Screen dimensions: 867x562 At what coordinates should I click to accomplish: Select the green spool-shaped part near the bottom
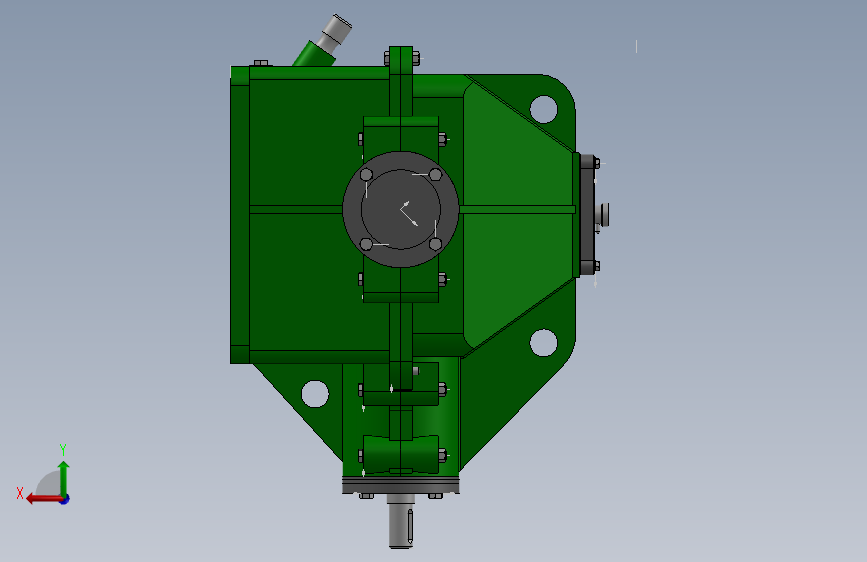[x=401, y=454]
